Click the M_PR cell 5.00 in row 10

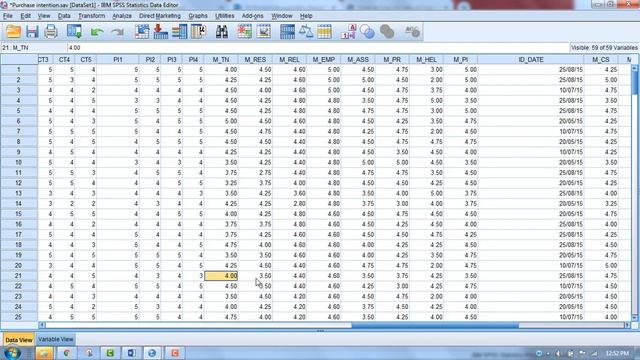click(x=392, y=162)
